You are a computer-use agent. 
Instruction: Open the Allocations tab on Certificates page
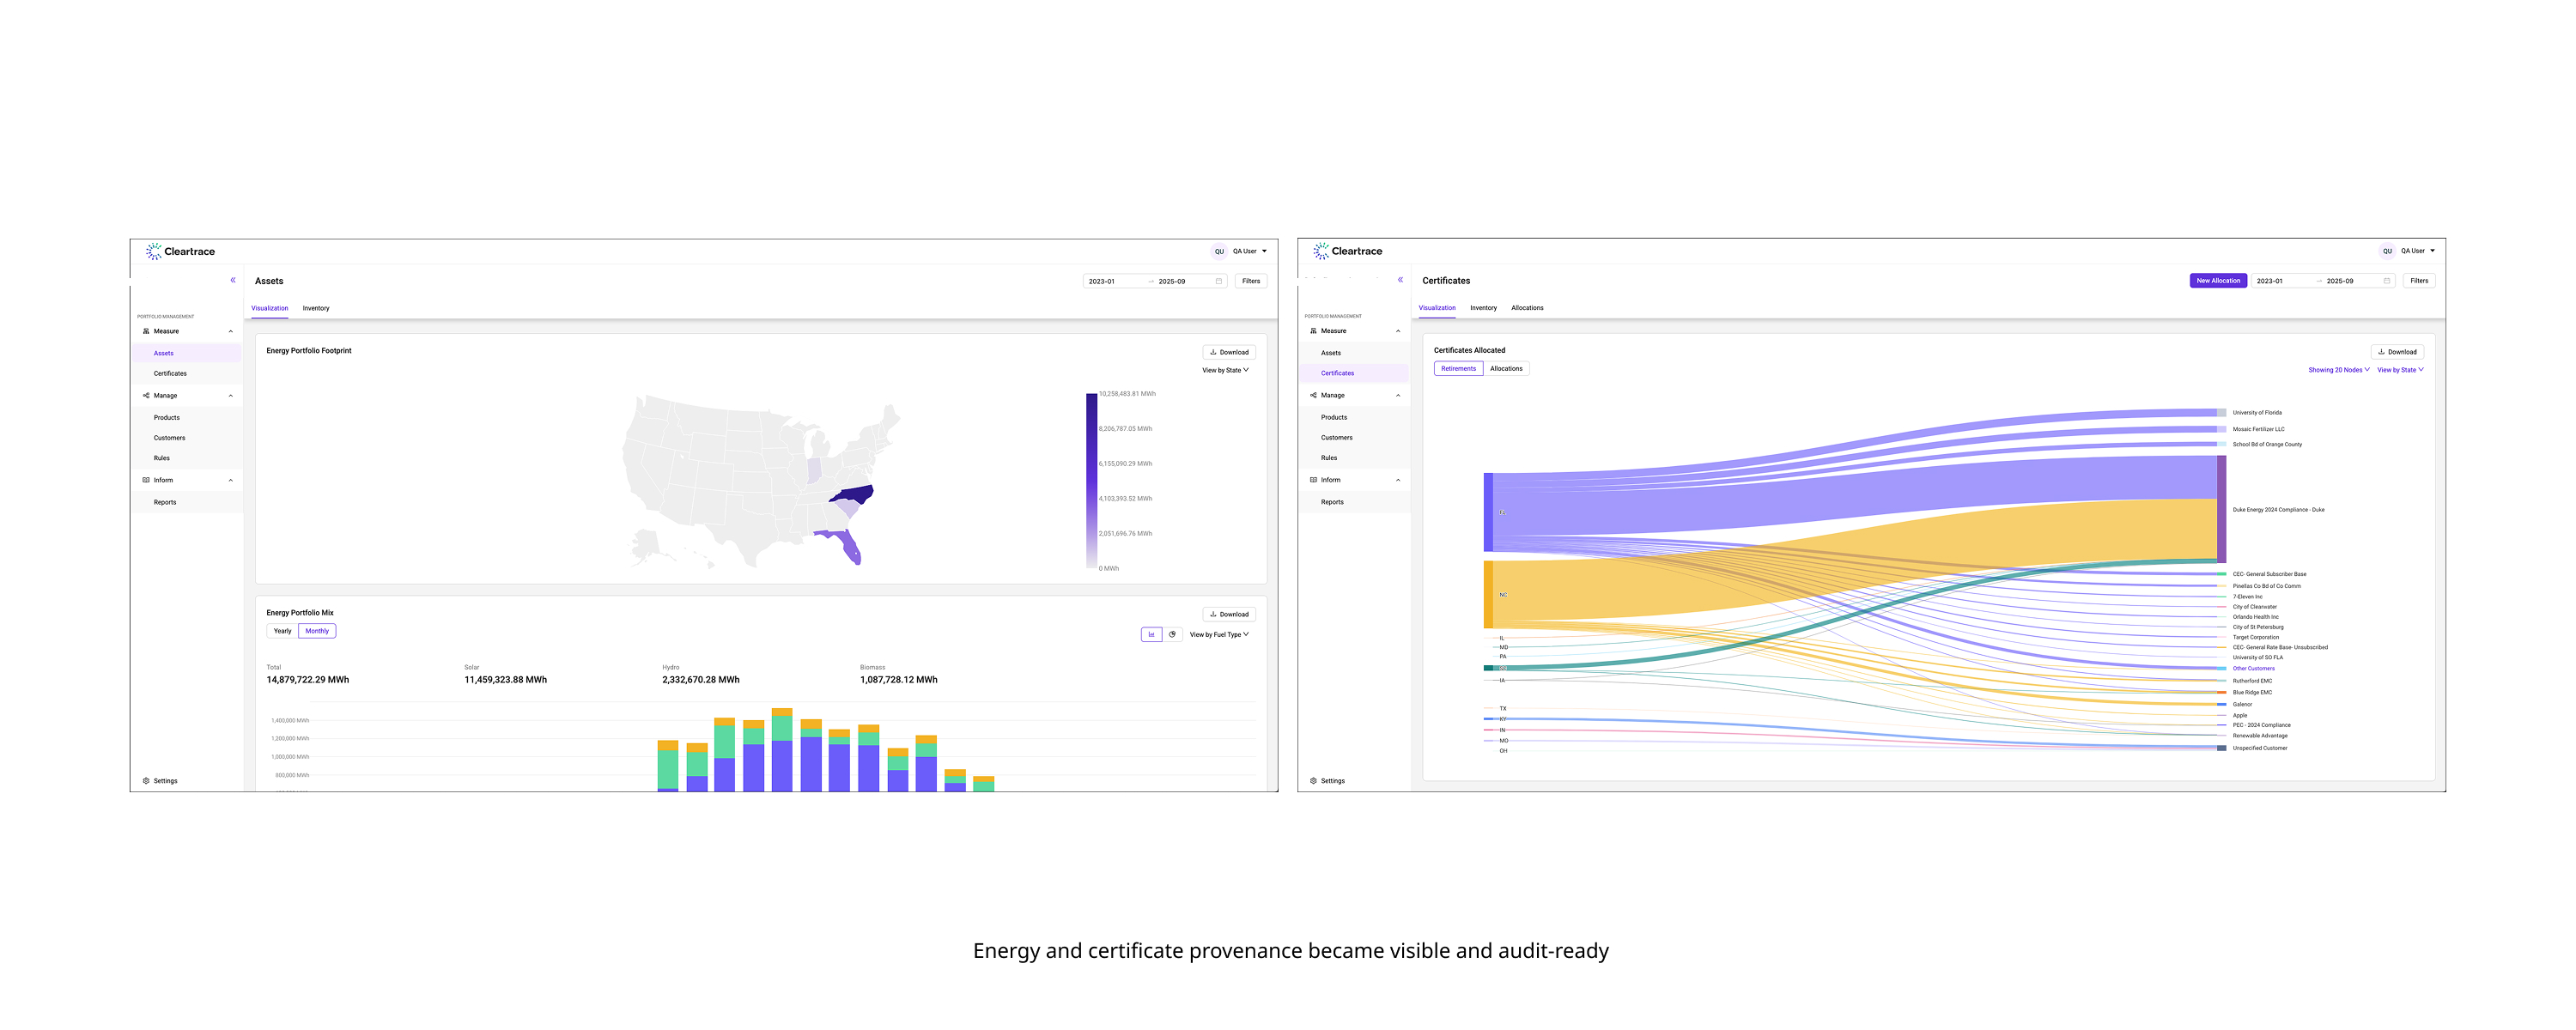(1527, 308)
